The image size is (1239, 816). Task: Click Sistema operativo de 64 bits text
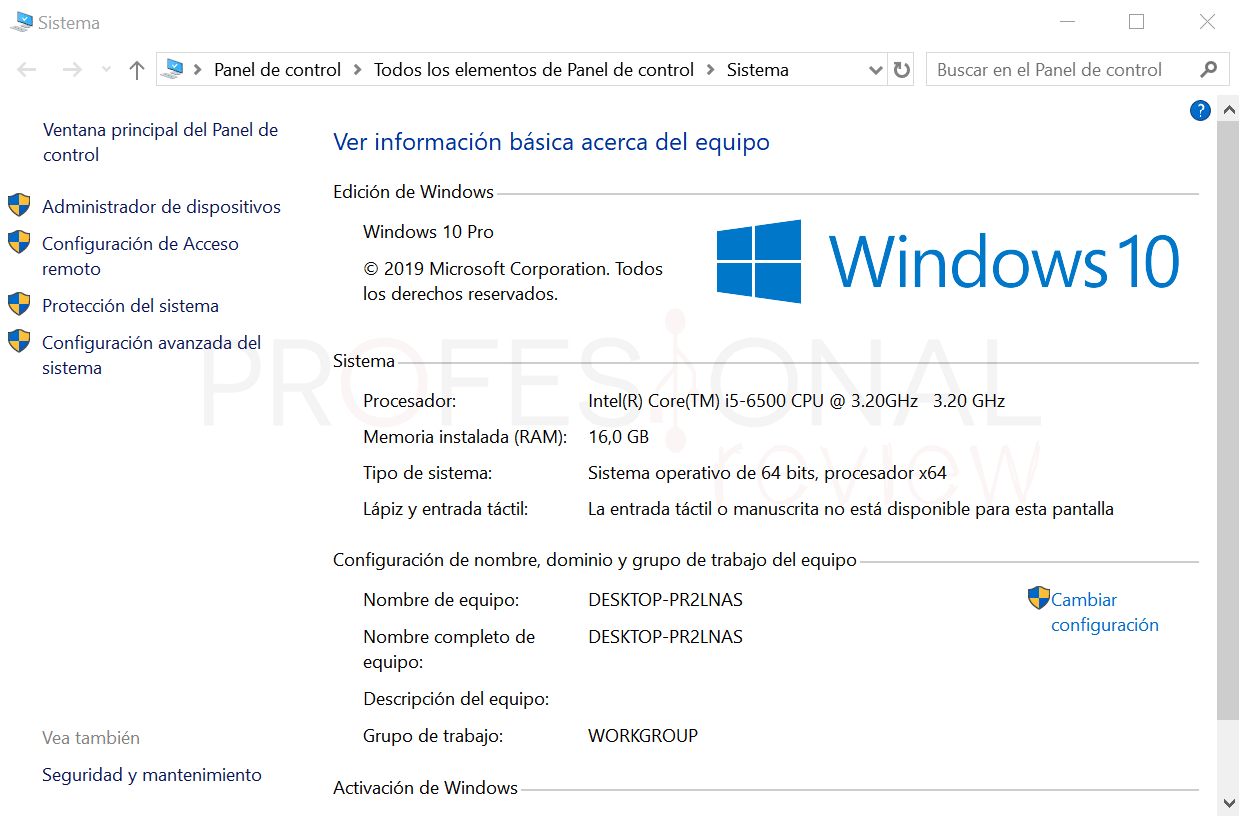click(x=767, y=473)
